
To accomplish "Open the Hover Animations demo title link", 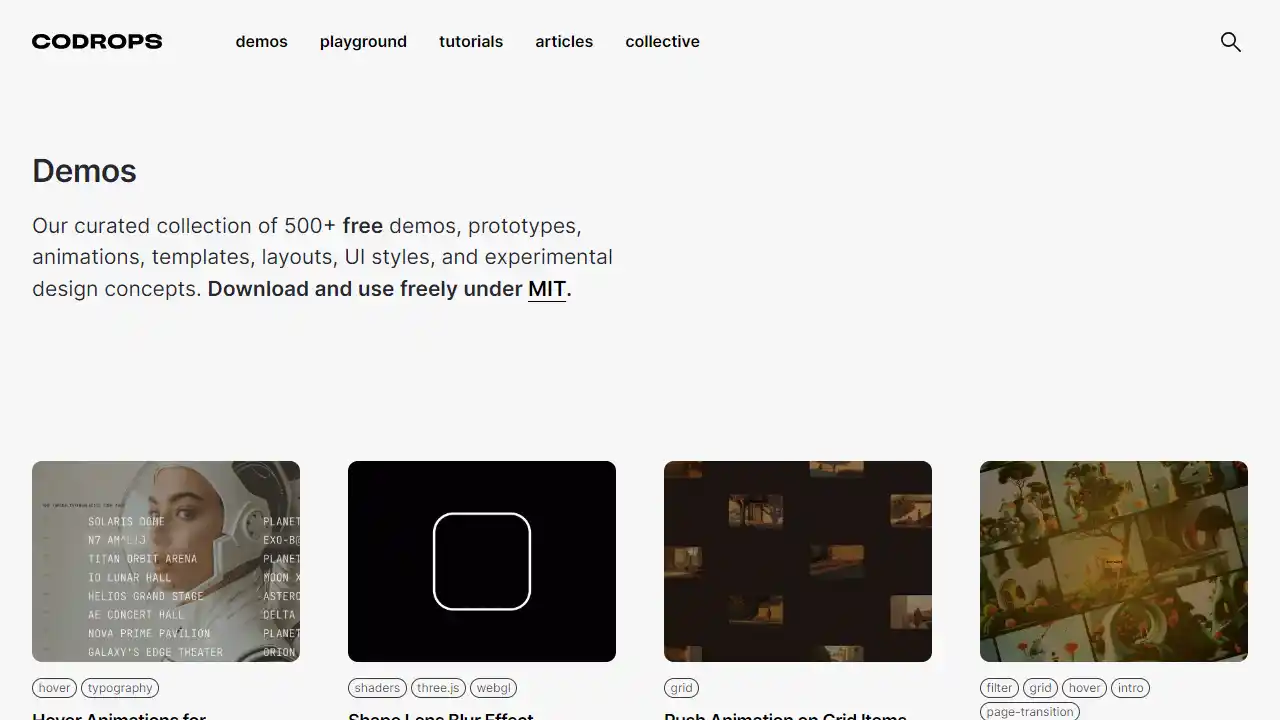I will pyautogui.click(x=118, y=716).
